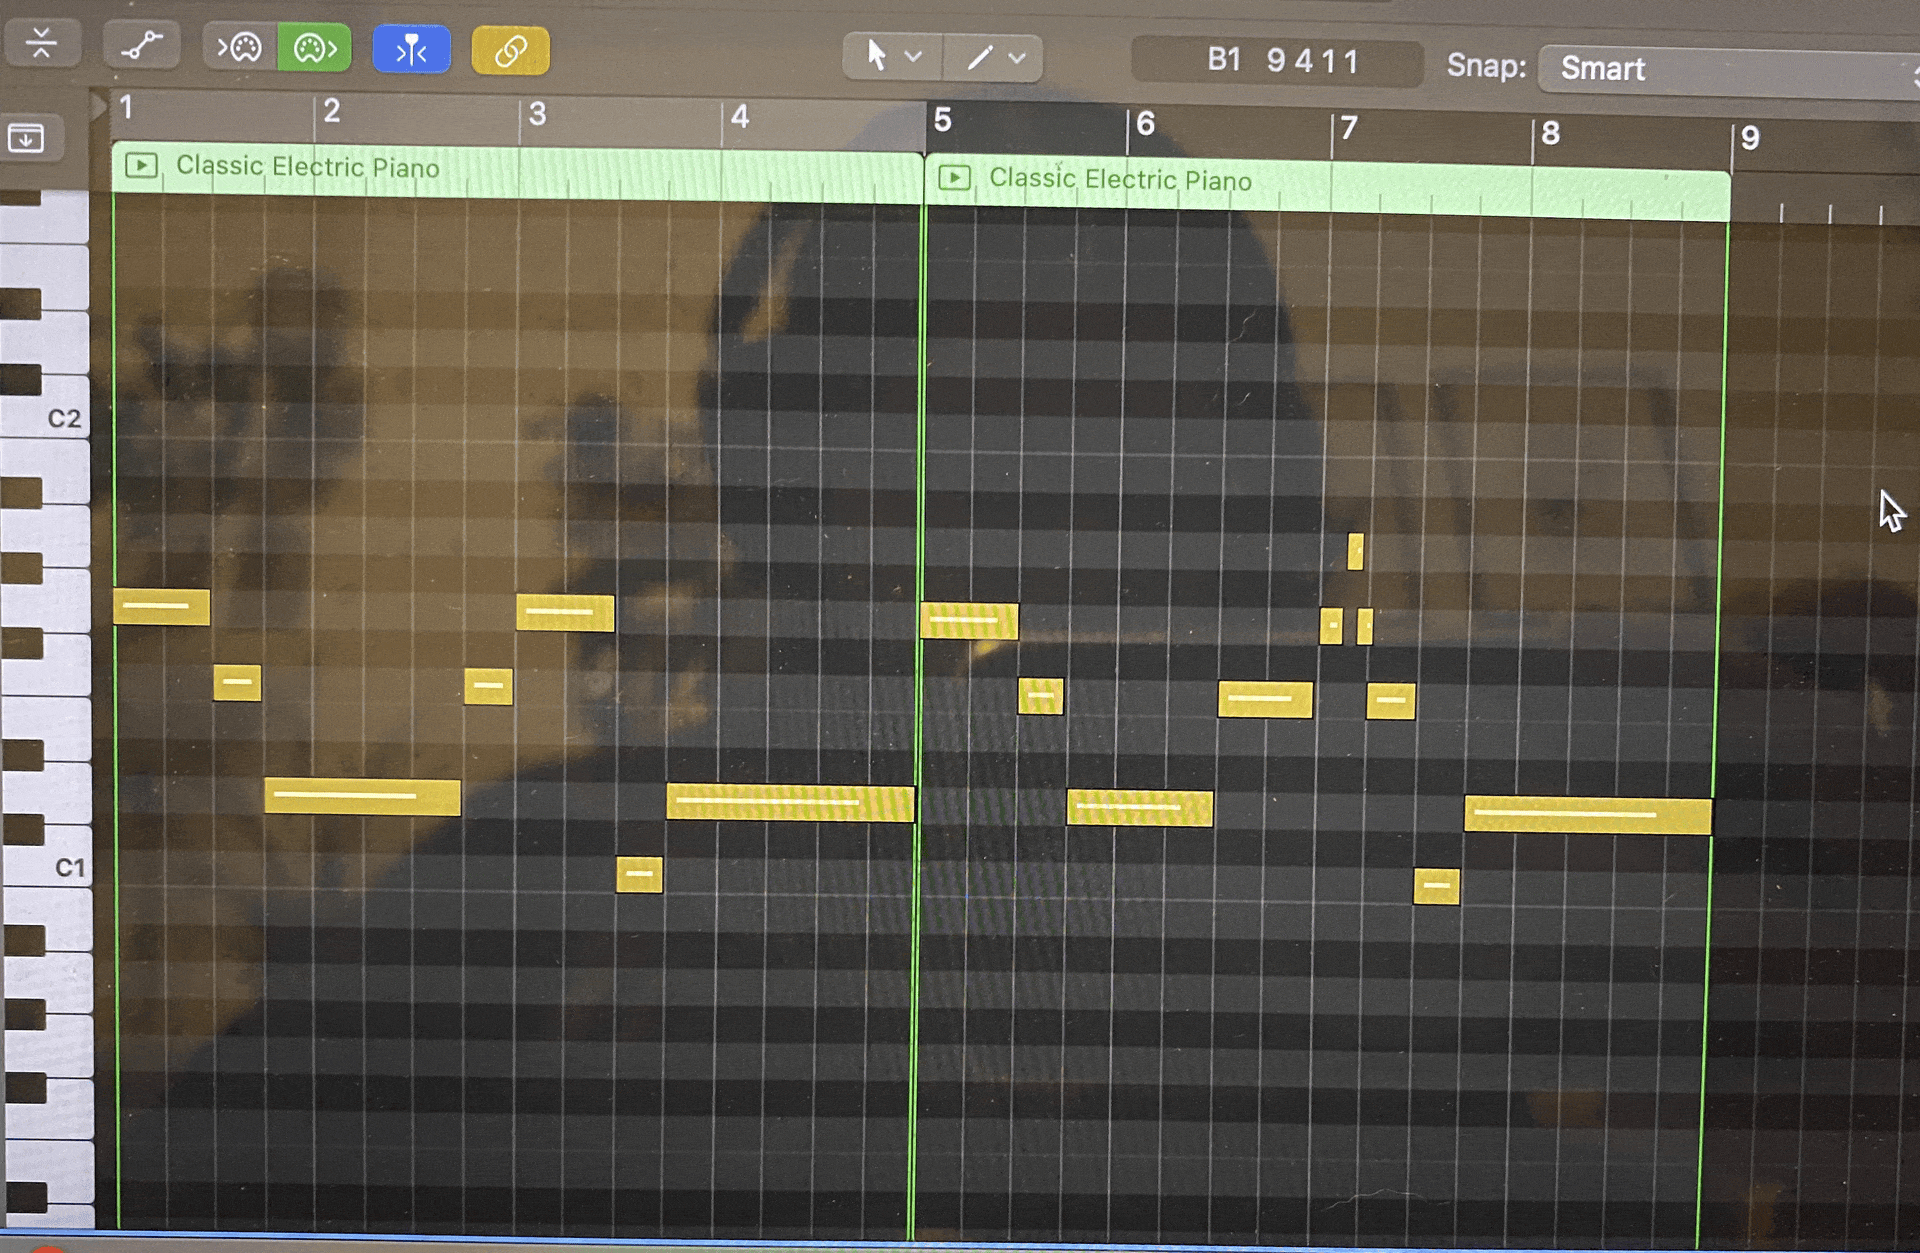
Task: Play first Classic Electric Piano region icon
Action: coord(142,165)
